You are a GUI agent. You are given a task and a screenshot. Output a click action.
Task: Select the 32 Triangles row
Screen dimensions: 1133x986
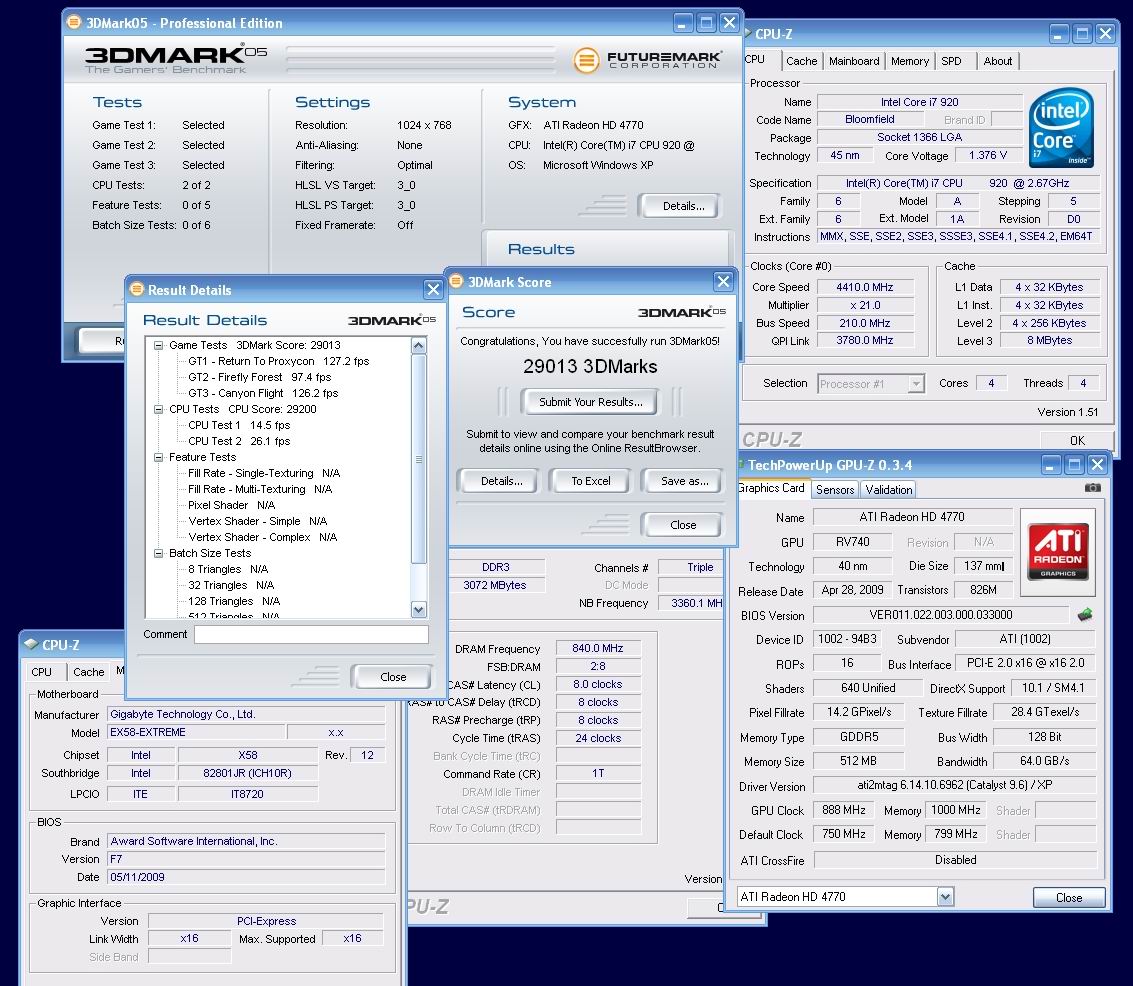(231, 585)
